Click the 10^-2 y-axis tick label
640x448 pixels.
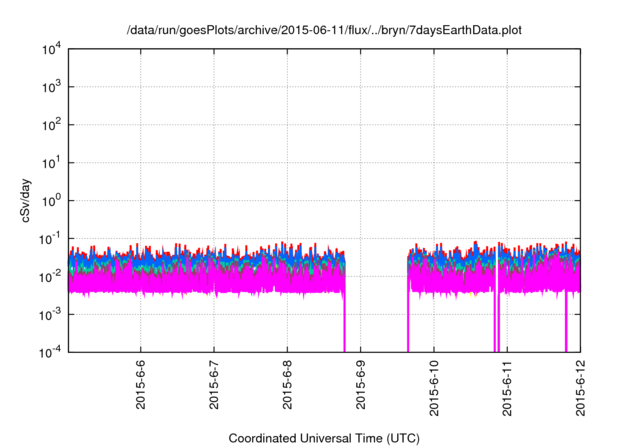[50, 276]
